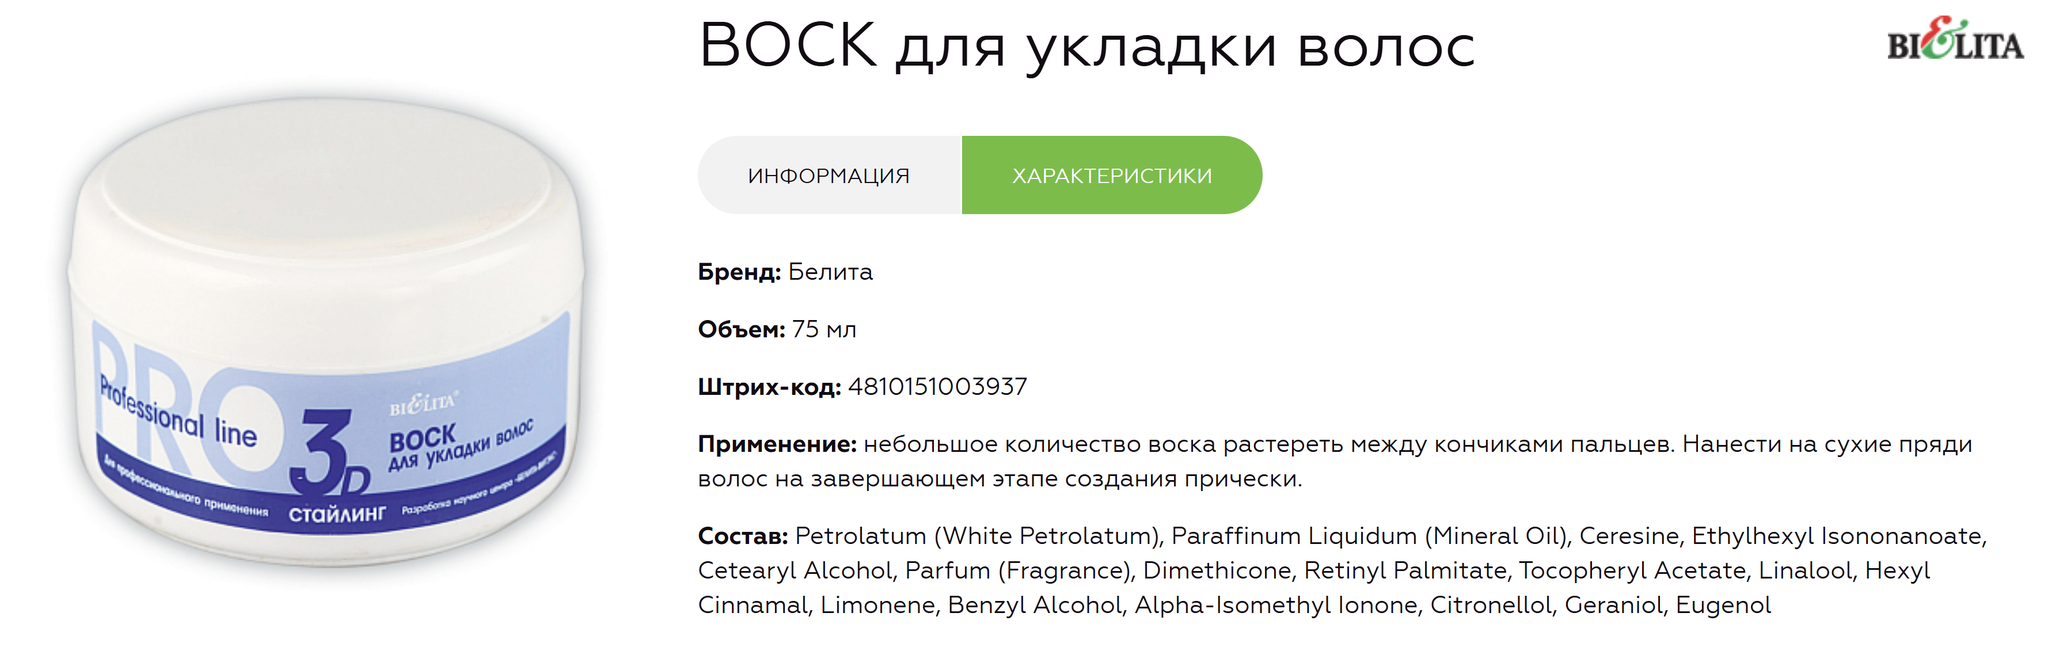Click the Eugenol ingredient at the end
The width and height of the screenshot is (2048, 666).
[x=1723, y=605]
